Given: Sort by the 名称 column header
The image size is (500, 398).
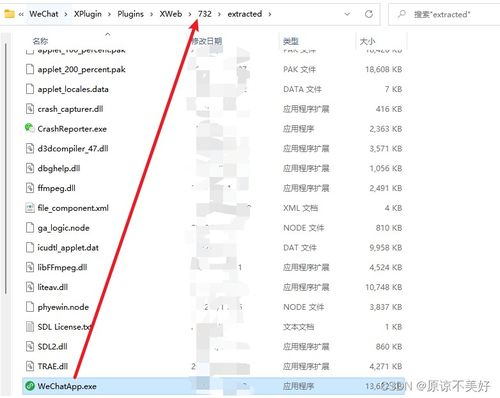Looking at the screenshot, I should (40, 41).
